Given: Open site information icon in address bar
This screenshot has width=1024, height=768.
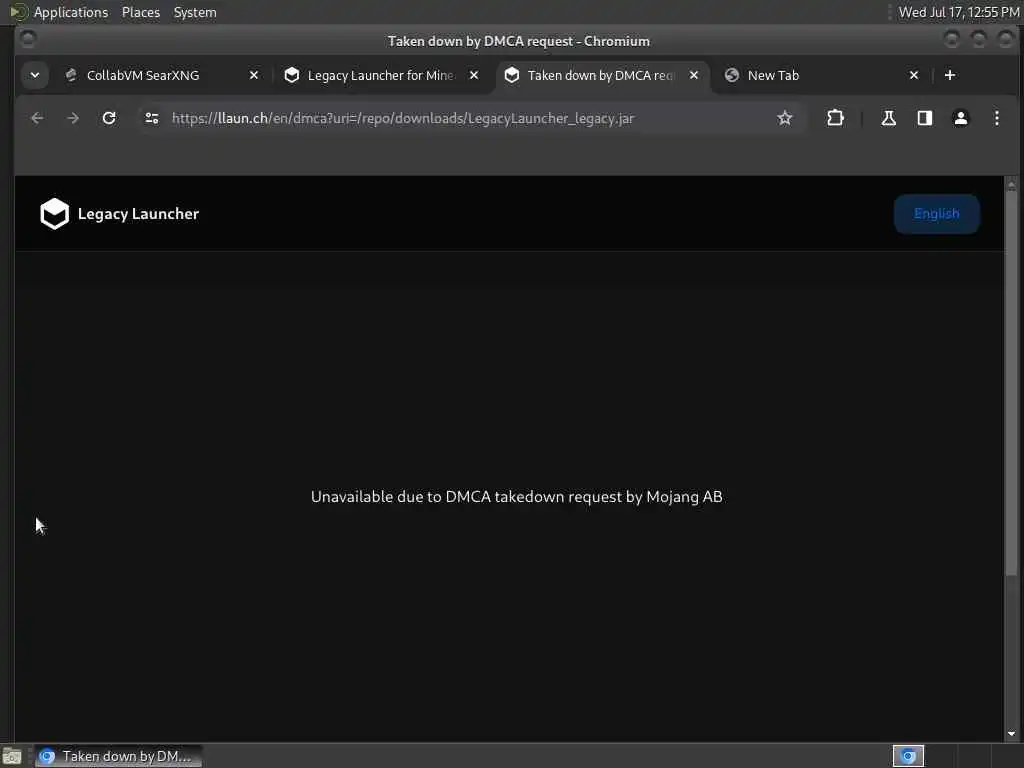Looking at the screenshot, I should [x=152, y=118].
